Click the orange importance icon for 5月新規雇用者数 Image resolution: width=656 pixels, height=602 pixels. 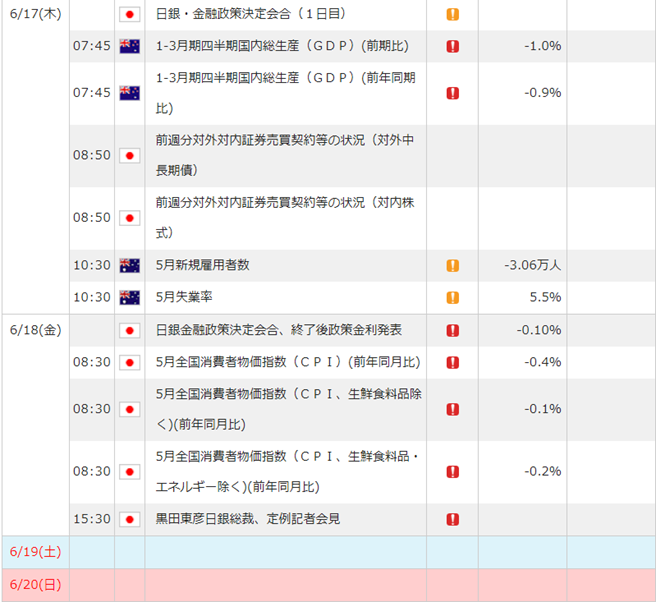pos(453,266)
